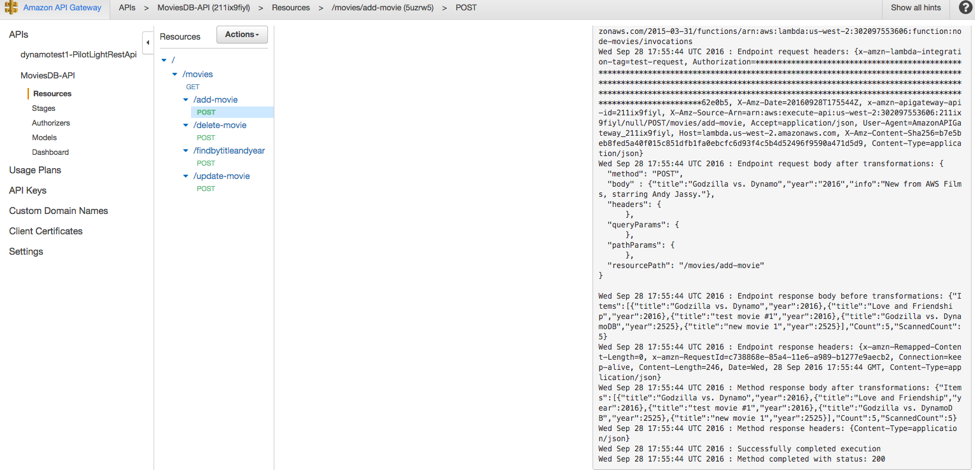The height and width of the screenshot is (470, 975).
Task: Collapse the /update-movie resource arrow
Action: (x=186, y=176)
